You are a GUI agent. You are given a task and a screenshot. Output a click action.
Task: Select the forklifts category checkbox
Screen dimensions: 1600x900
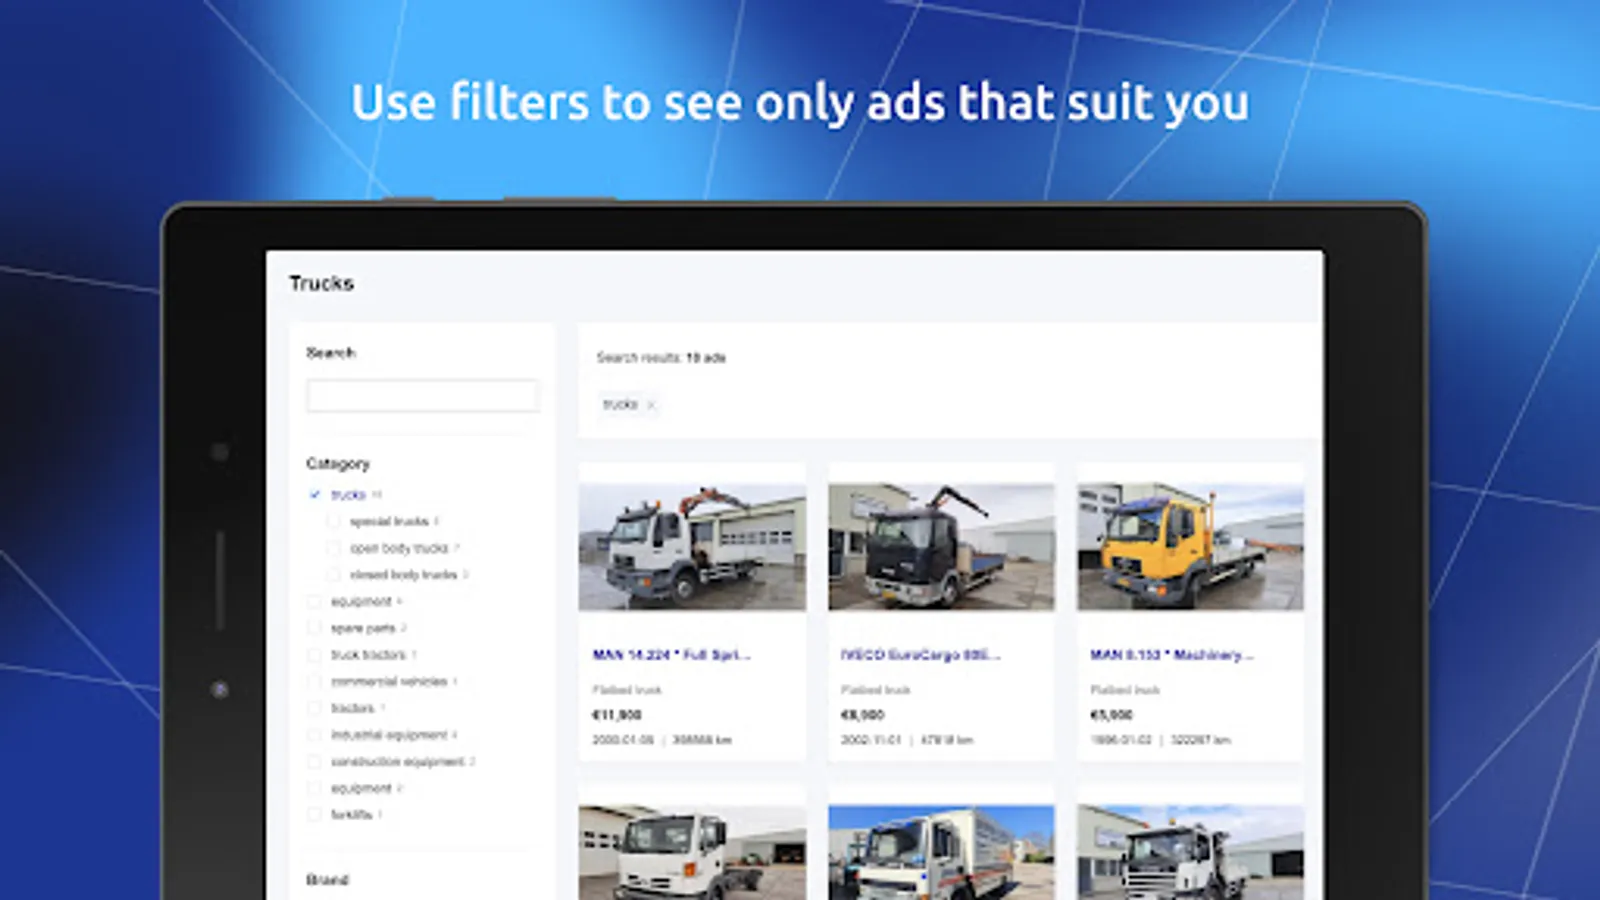coord(315,815)
